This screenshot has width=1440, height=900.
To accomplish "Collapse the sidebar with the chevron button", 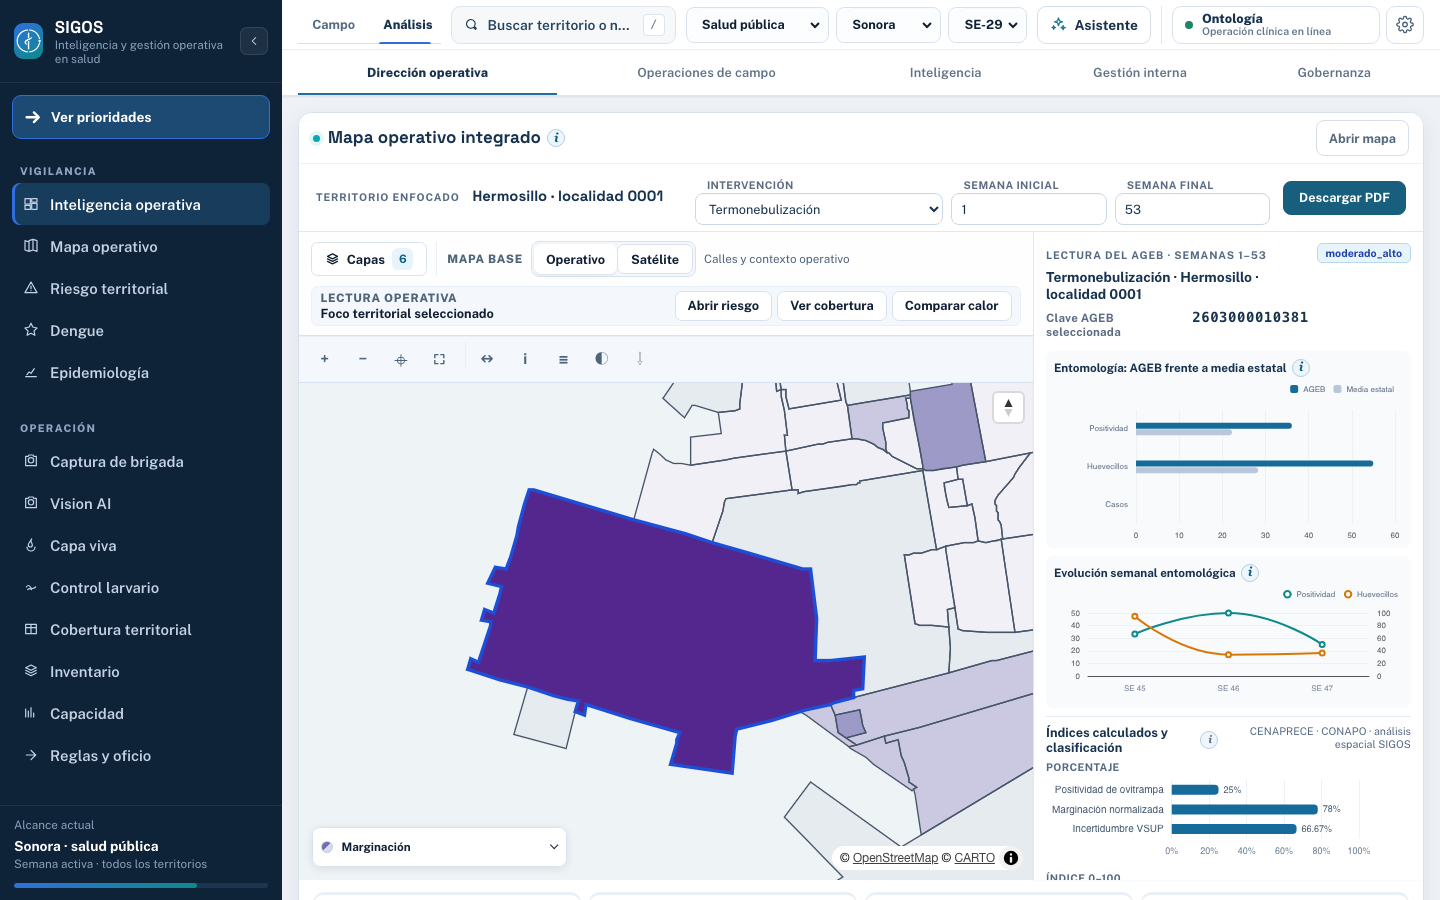I will (254, 41).
